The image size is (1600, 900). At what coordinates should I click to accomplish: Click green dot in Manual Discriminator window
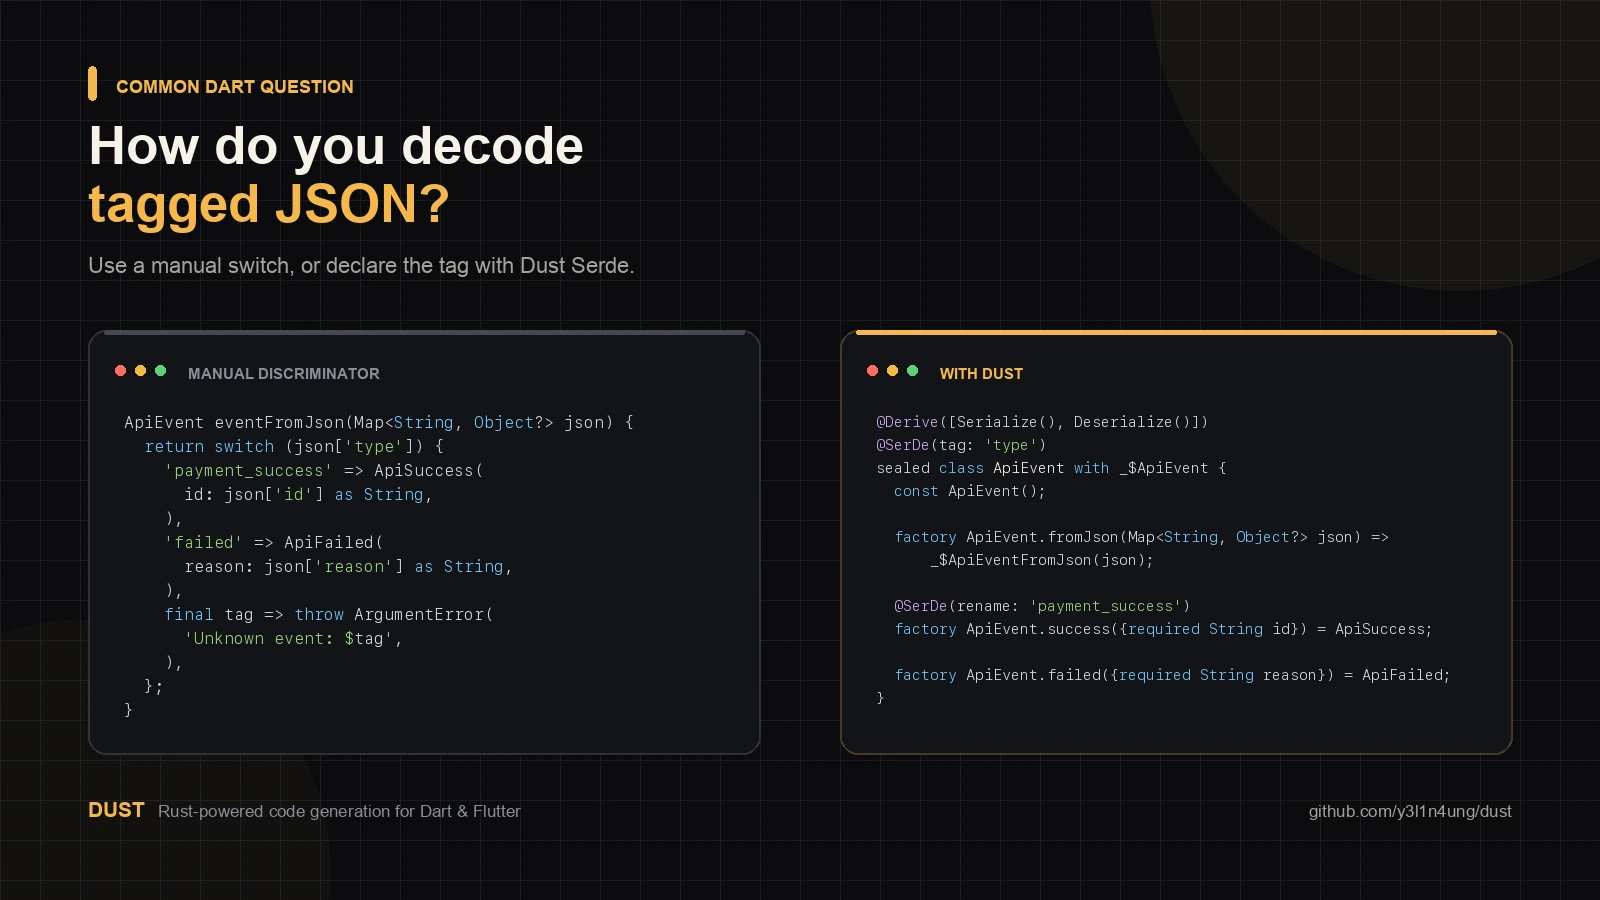(160, 371)
